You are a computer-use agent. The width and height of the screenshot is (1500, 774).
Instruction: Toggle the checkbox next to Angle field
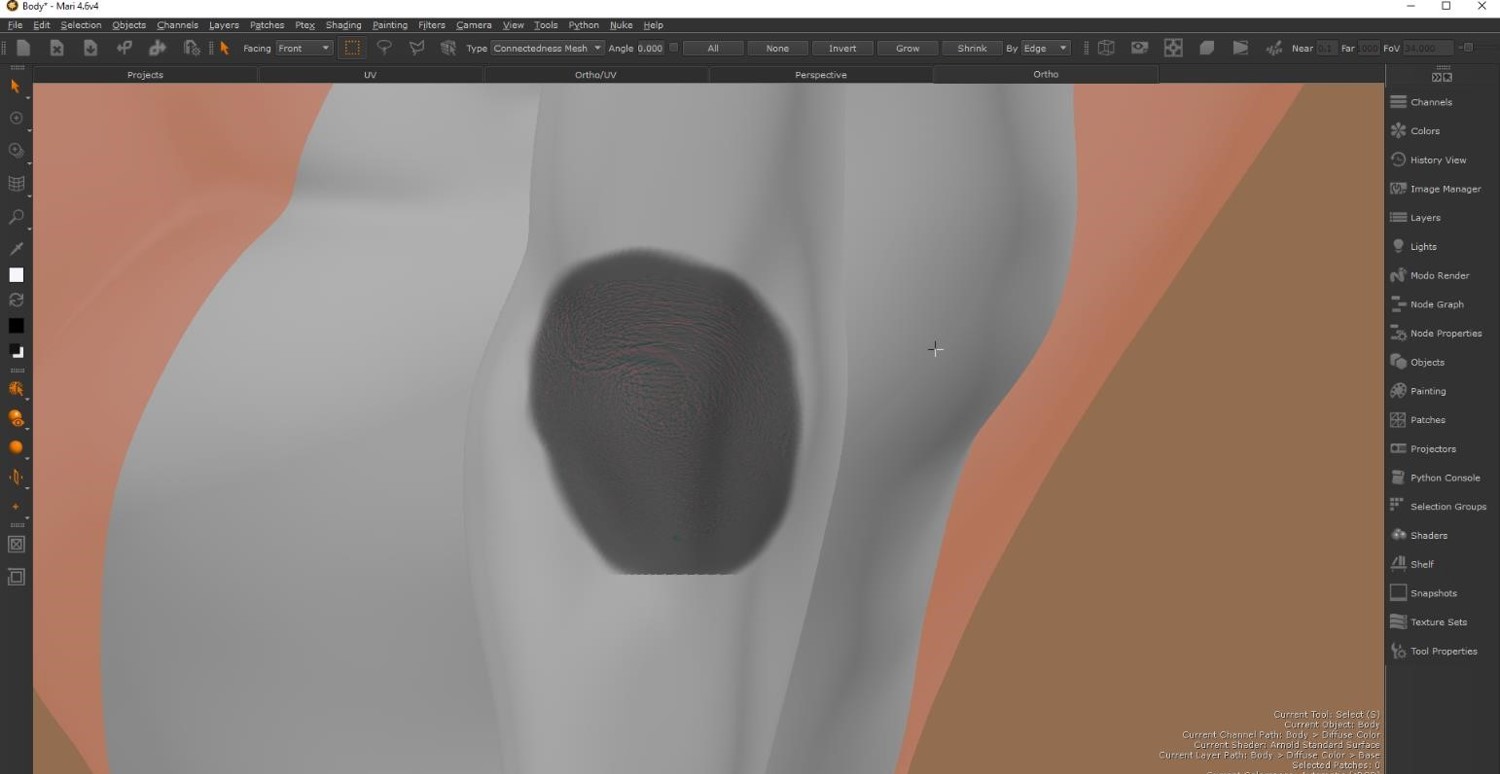673,48
